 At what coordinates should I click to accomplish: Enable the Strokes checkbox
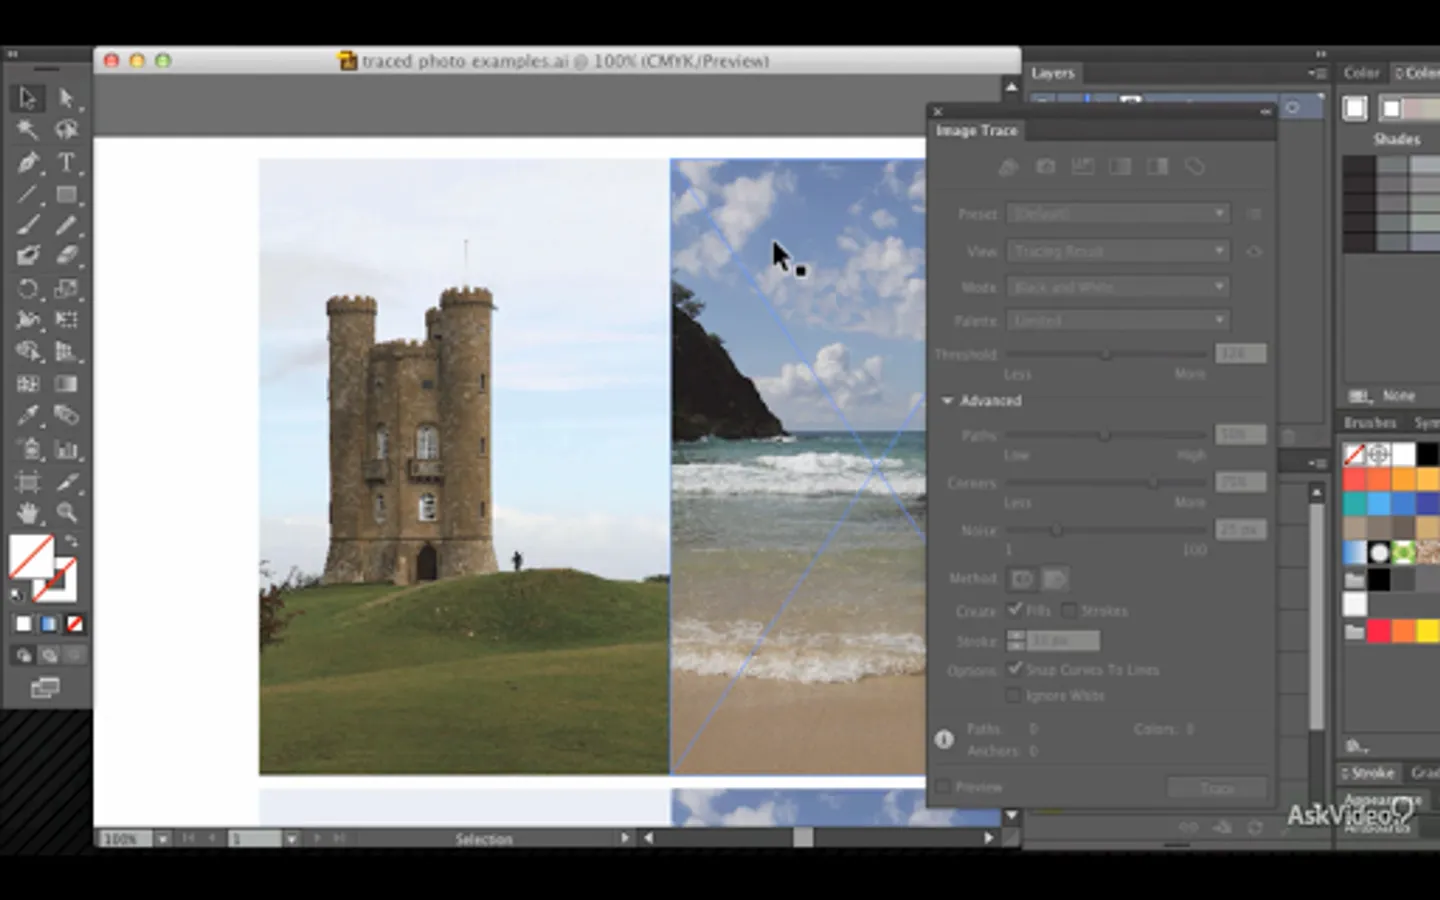click(1069, 610)
